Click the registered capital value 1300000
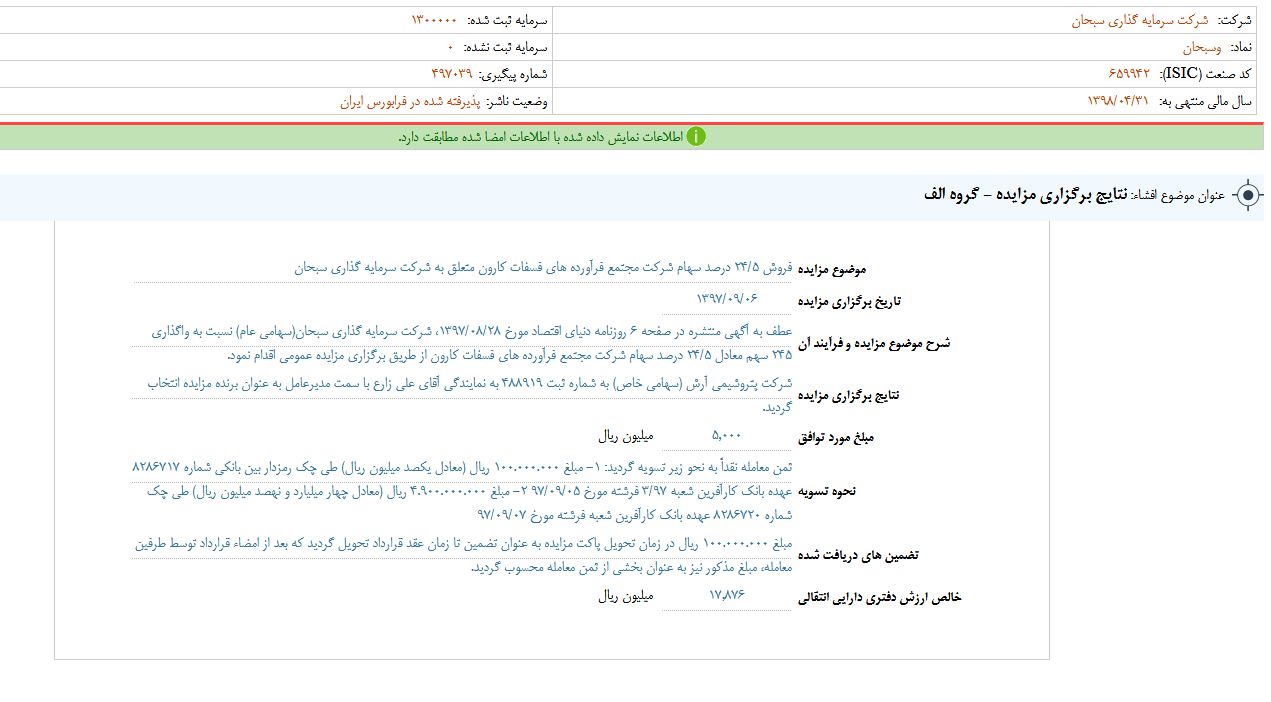Viewport: 1271px width, 702px height. [x=434, y=20]
